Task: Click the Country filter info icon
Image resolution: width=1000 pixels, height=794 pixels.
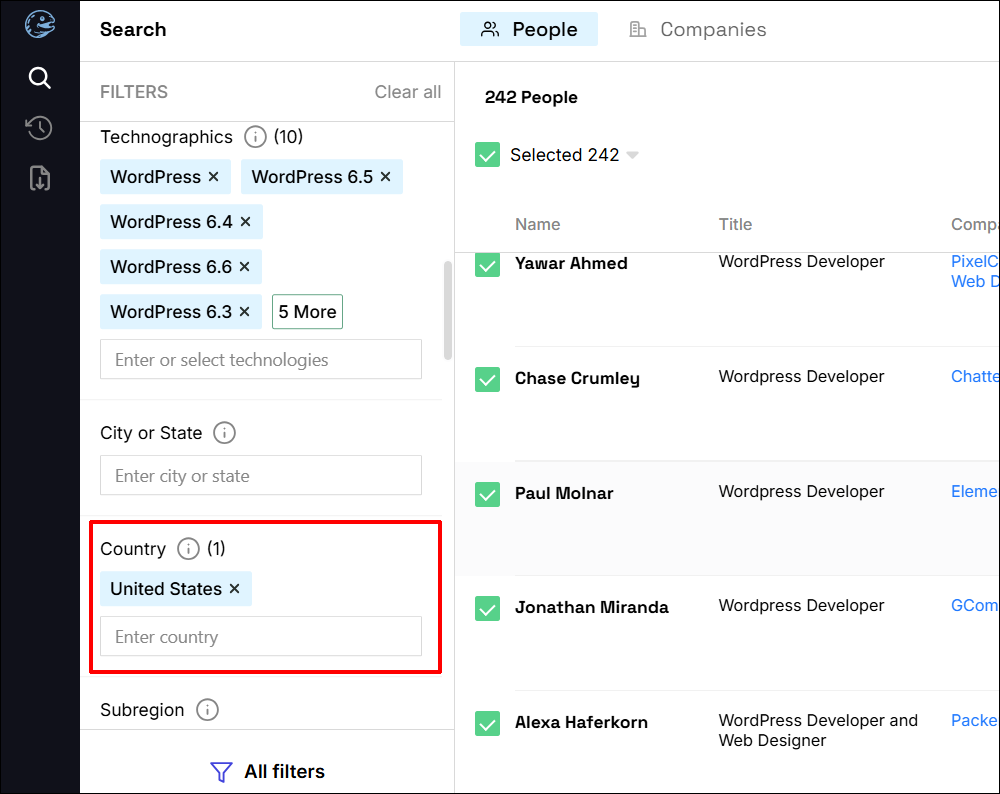Action: click(188, 548)
